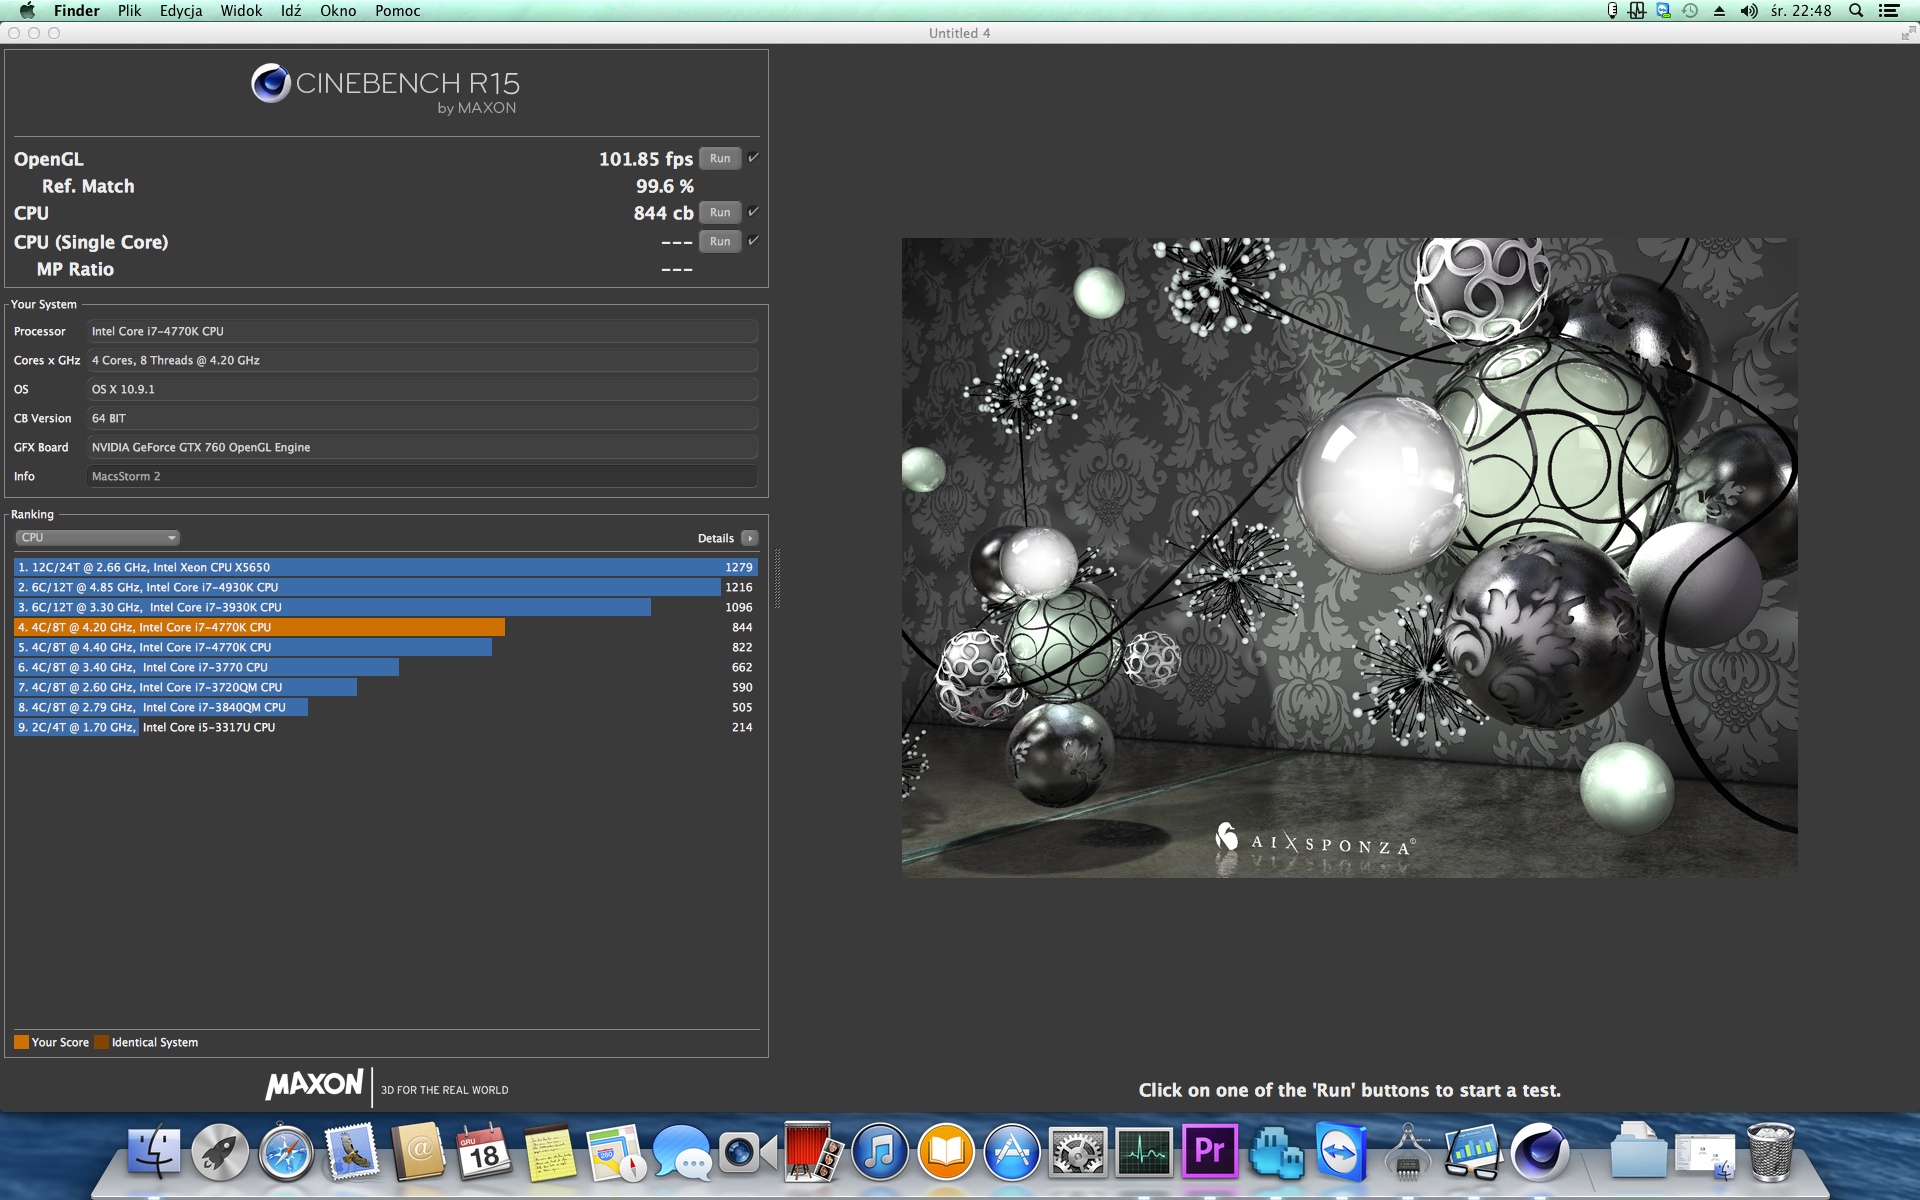
Task: Open Spotlight search magnifier in menu bar
Action: pos(1856,11)
